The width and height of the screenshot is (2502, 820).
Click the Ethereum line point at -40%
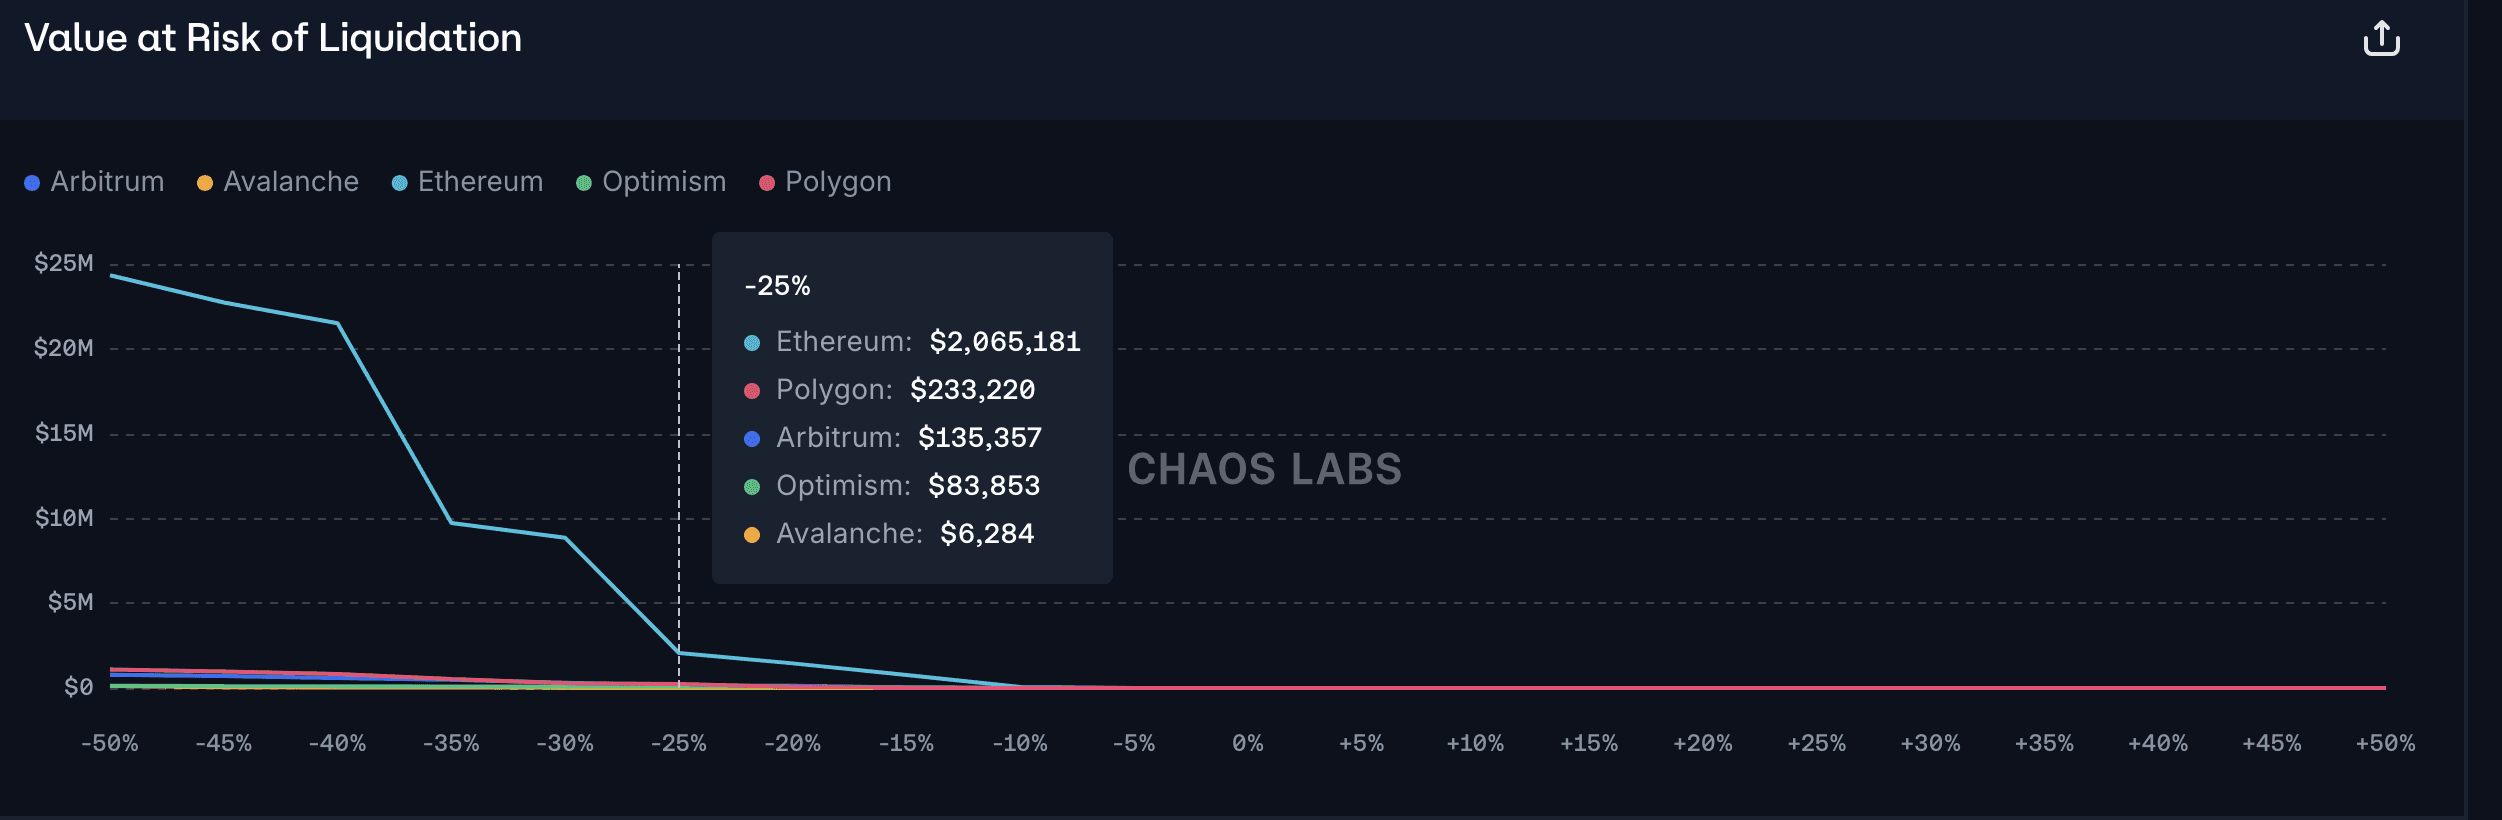pyautogui.click(x=338, y=323)
